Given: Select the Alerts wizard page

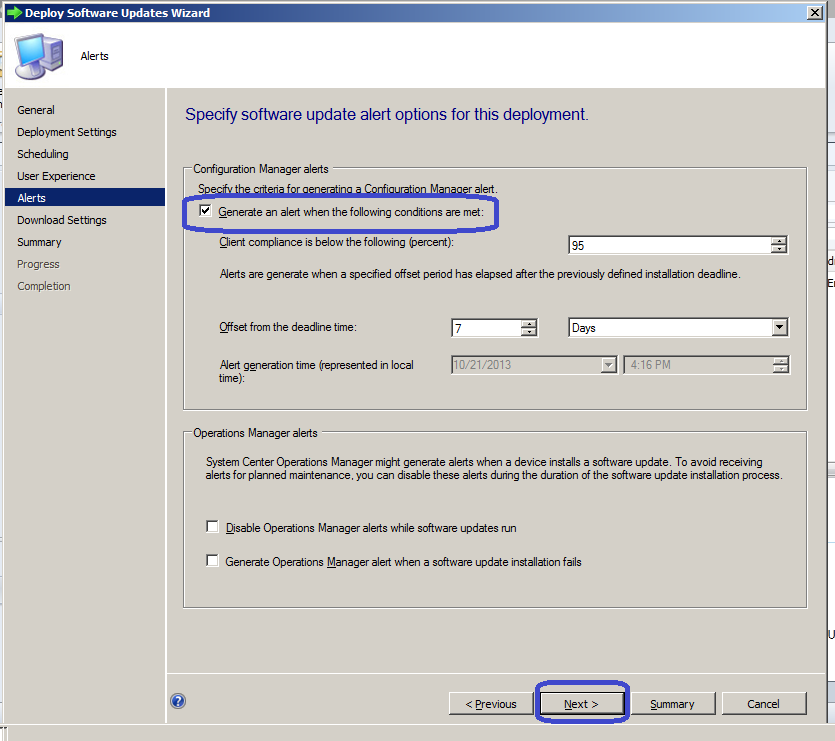Looking at the screenshot, I should [x=85, y=198].
